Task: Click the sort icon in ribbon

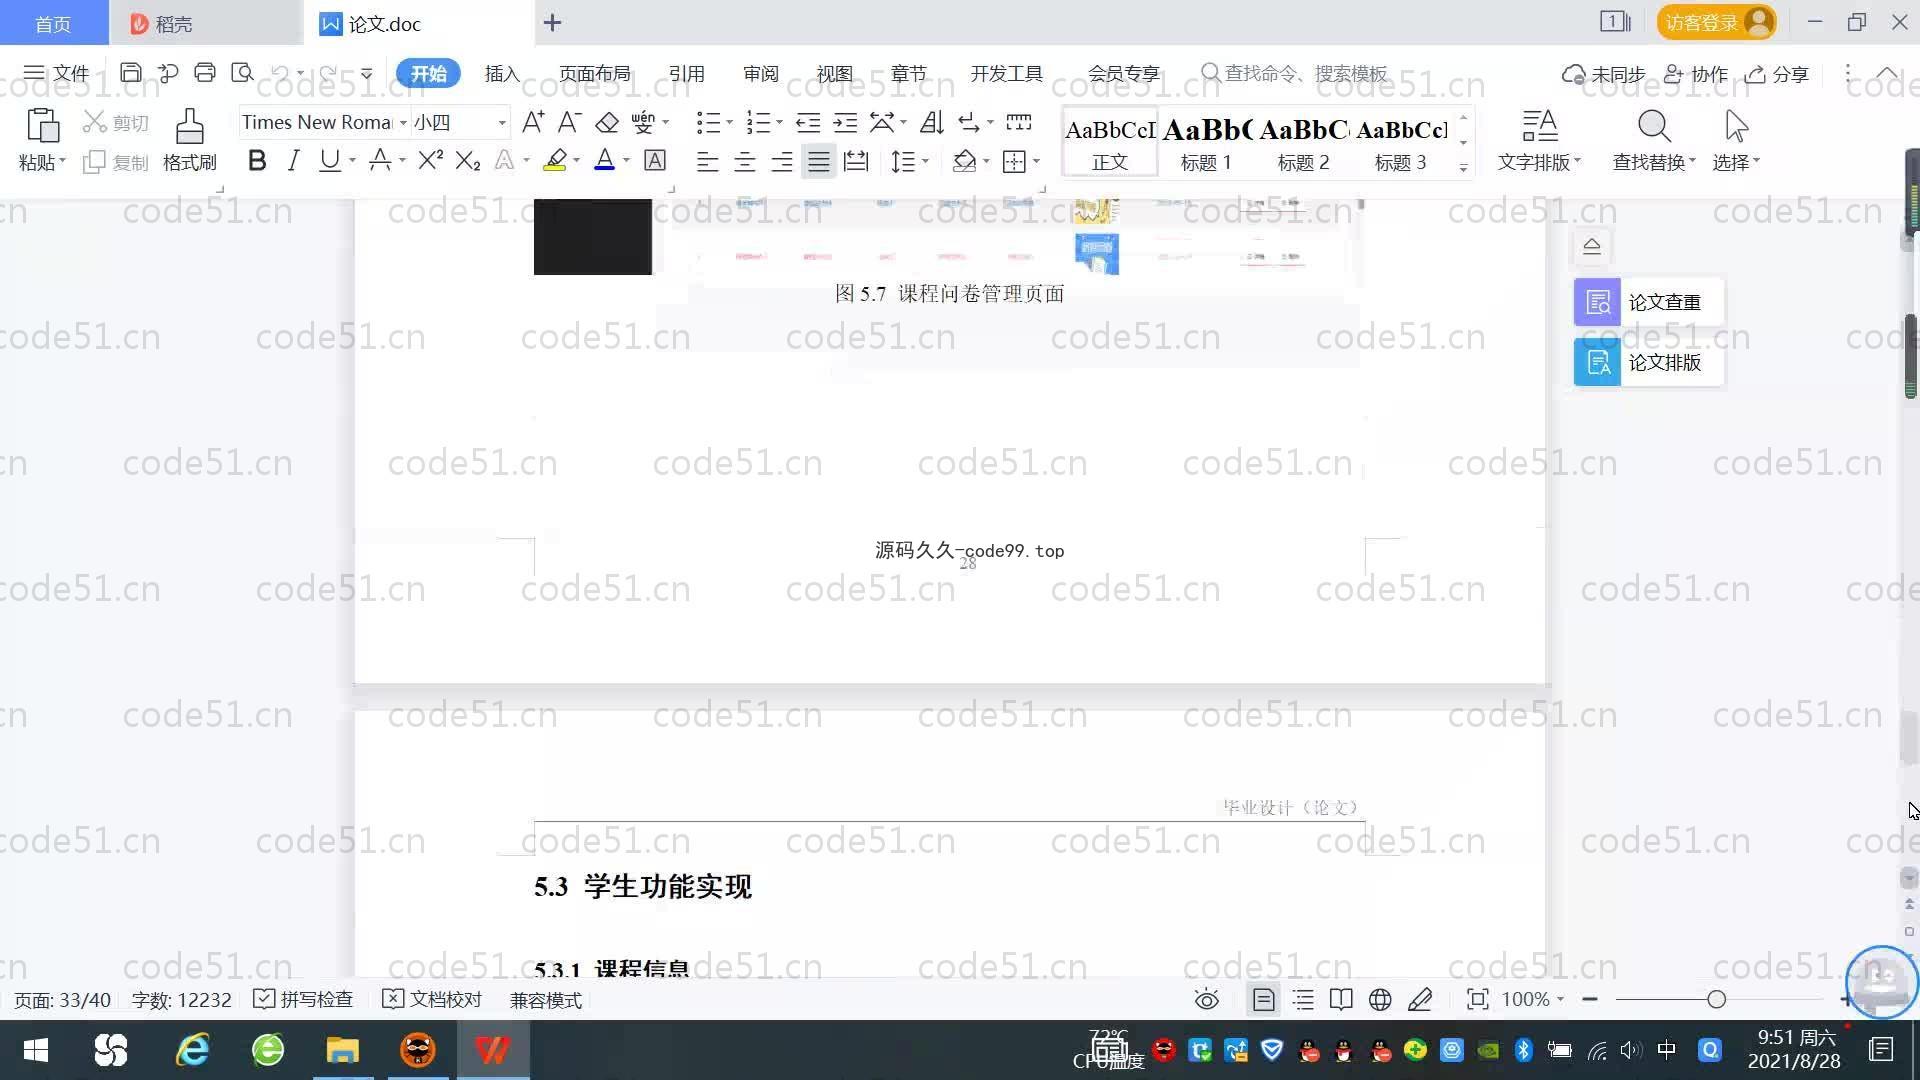Action: [931, 122]
